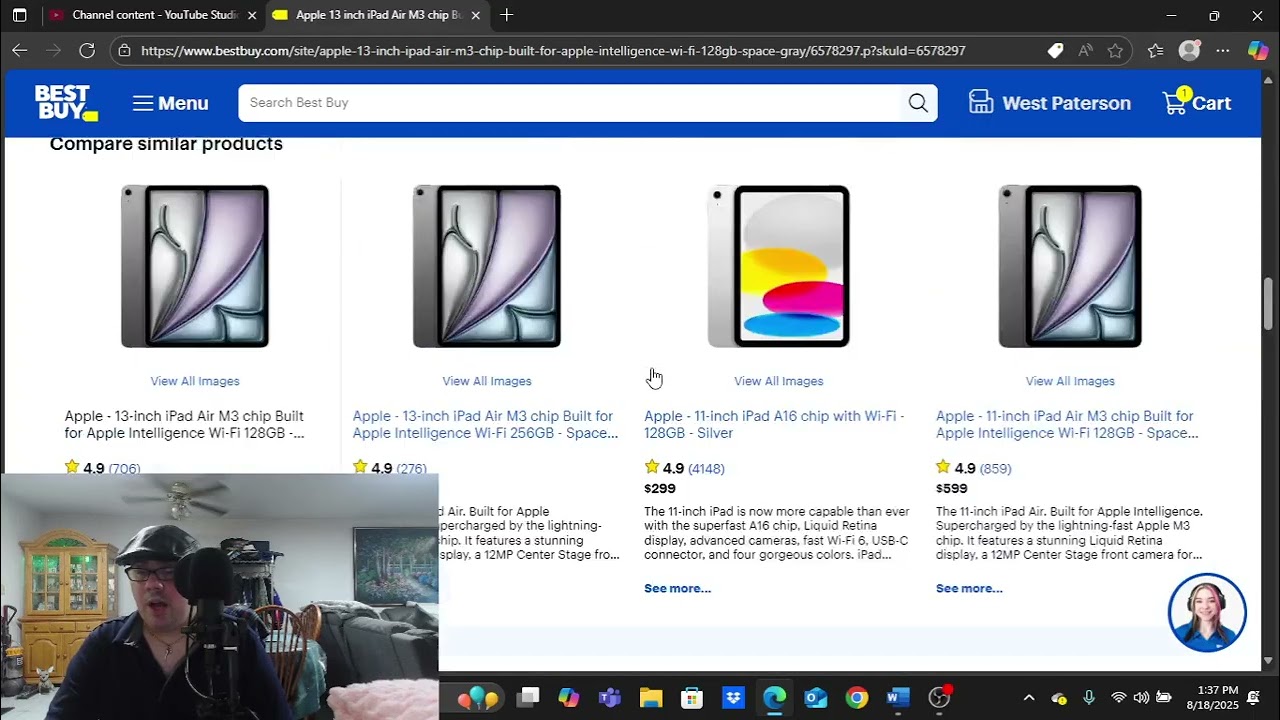View All Images for 13-inch 128GB iPad Air
Viewport: 1280px width, 720px height.
[195, 381]
